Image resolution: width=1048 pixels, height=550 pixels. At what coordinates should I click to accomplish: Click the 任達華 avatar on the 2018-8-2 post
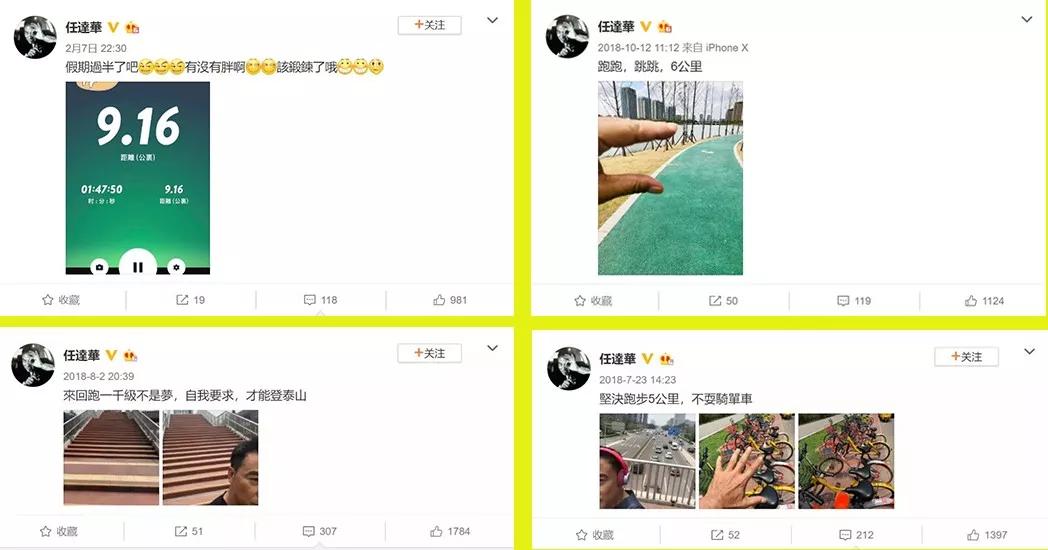(33, 365)
